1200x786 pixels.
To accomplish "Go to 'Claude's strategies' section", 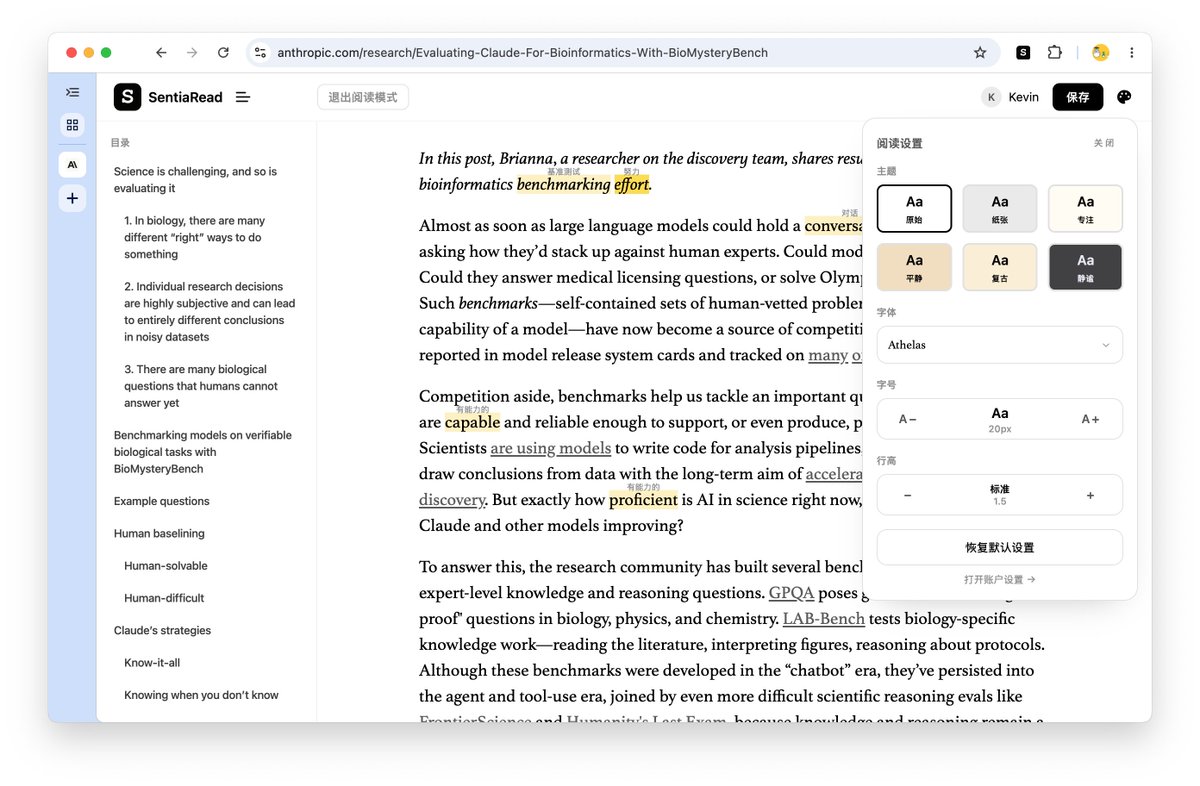I will click(162, 631).
